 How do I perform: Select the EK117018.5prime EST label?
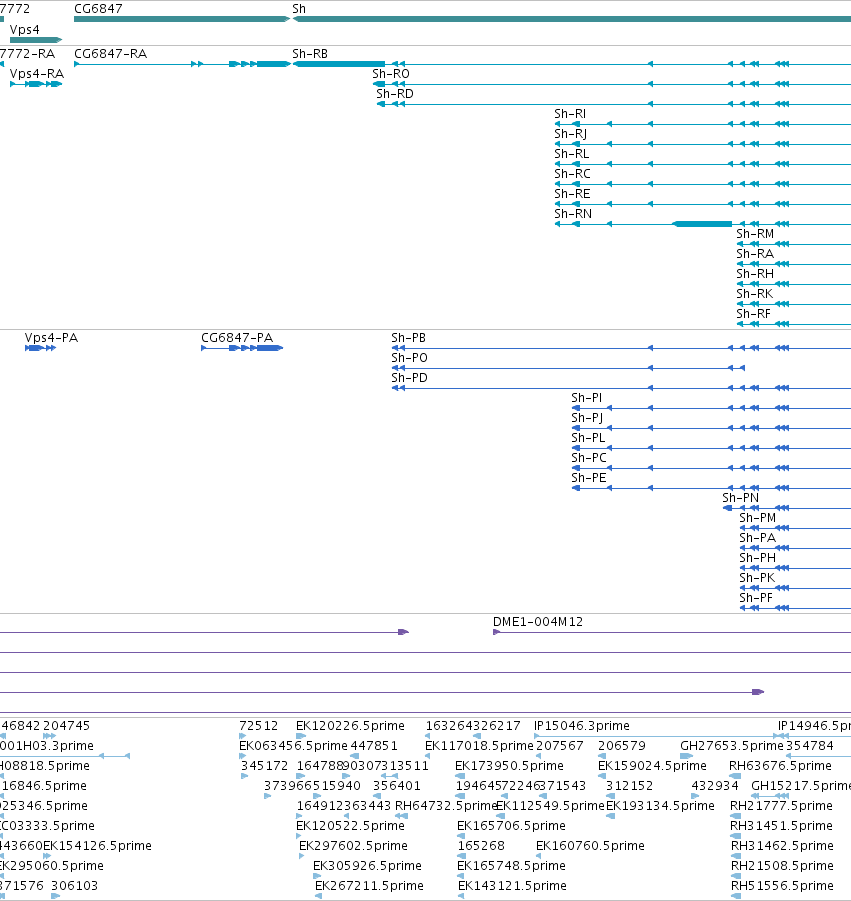point(479,746)
